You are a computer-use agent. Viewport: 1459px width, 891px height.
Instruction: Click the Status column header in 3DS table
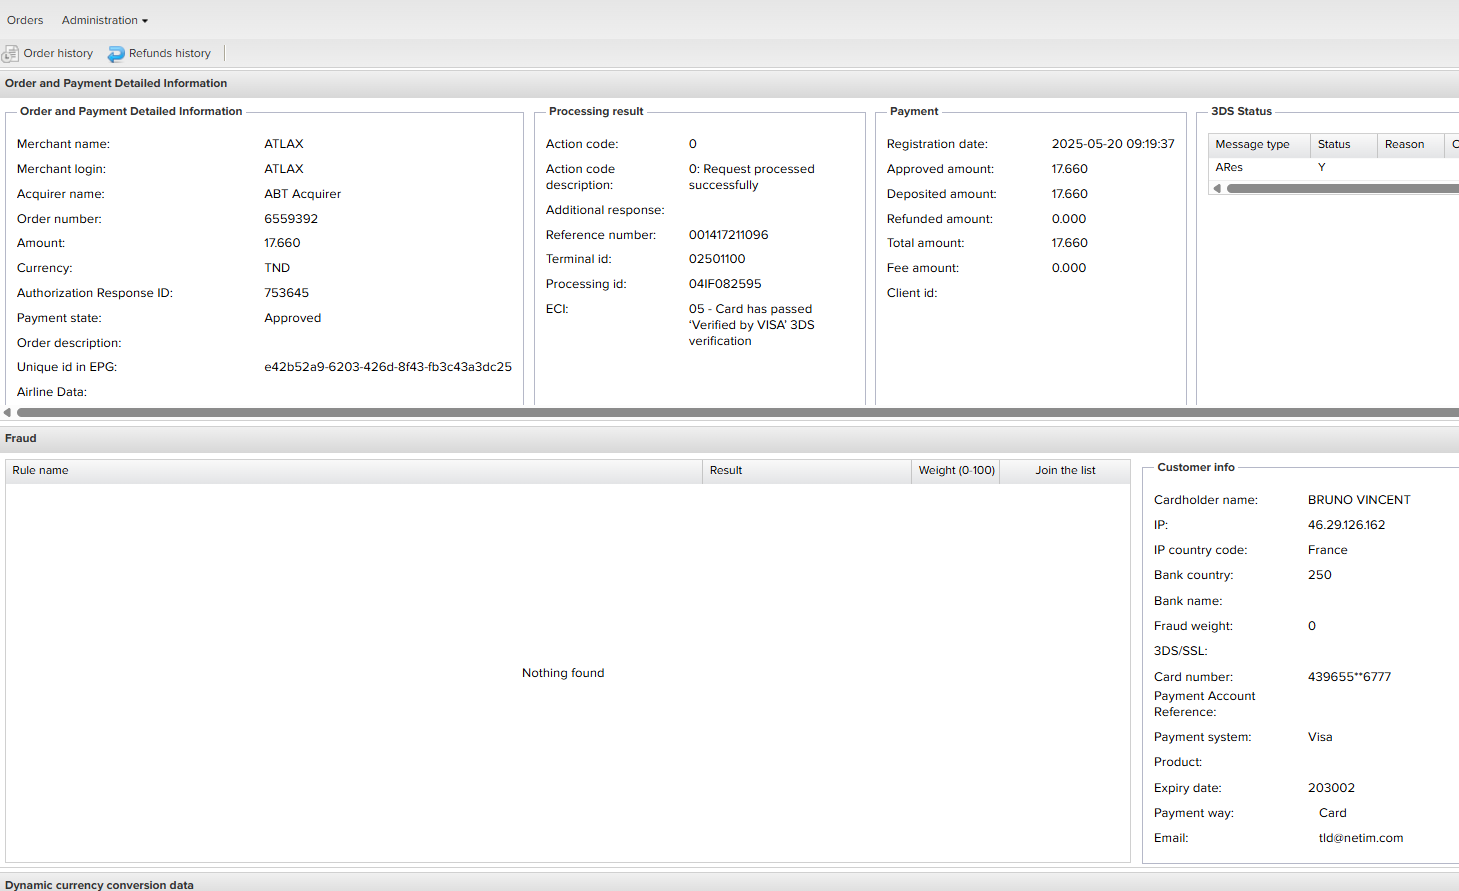(x=1343, y=145)
